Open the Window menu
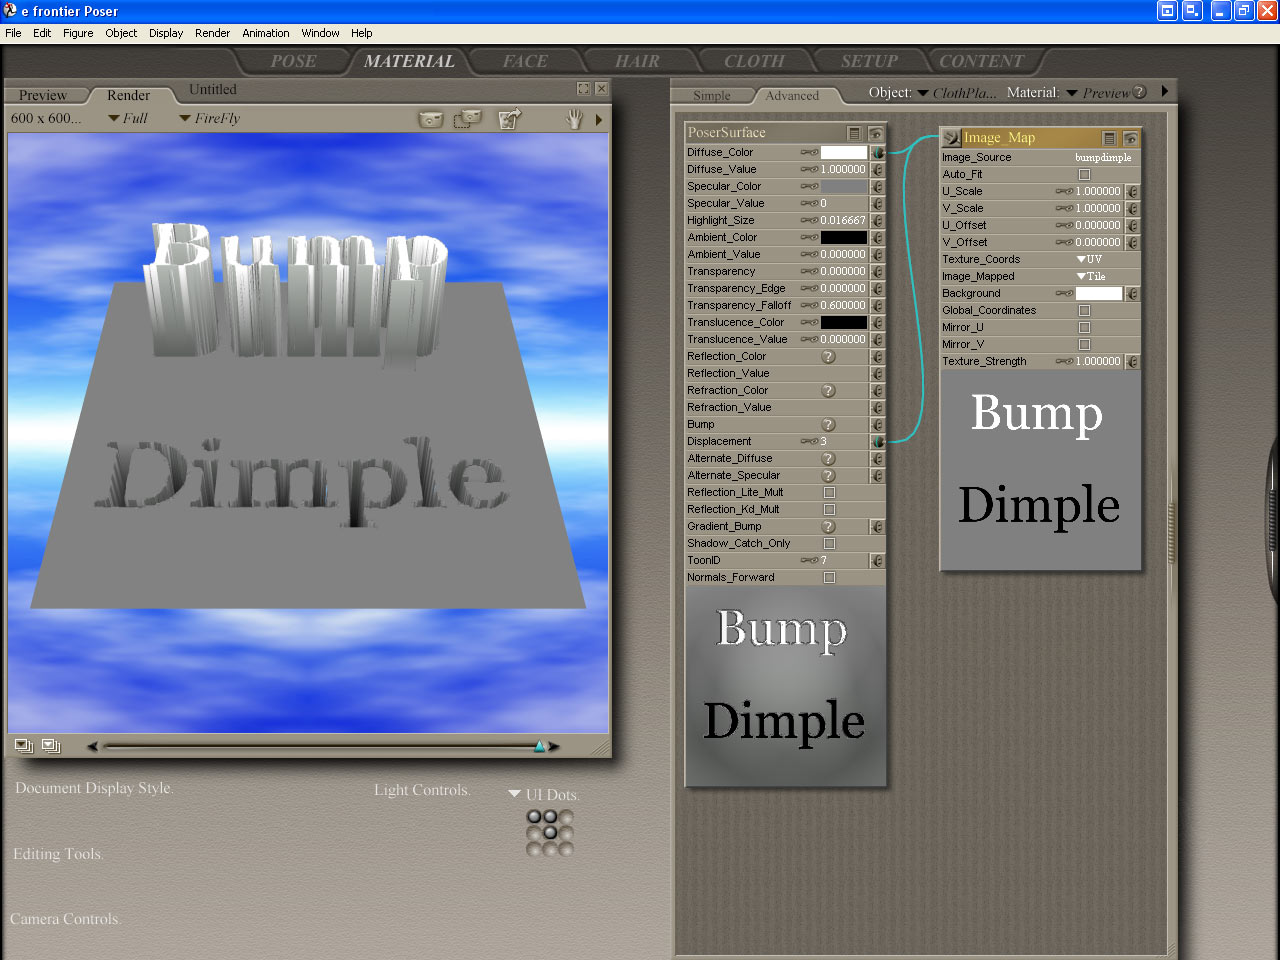The image size is (1280, 960). [320, 32]
